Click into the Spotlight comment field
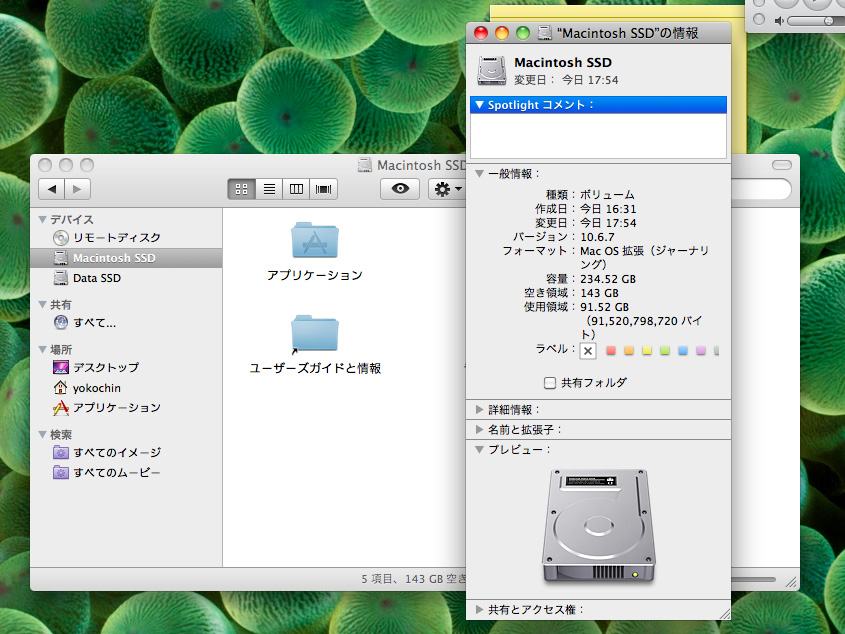Image resolution: width=845 pixels, height=634 pixels. pos(598,136)
